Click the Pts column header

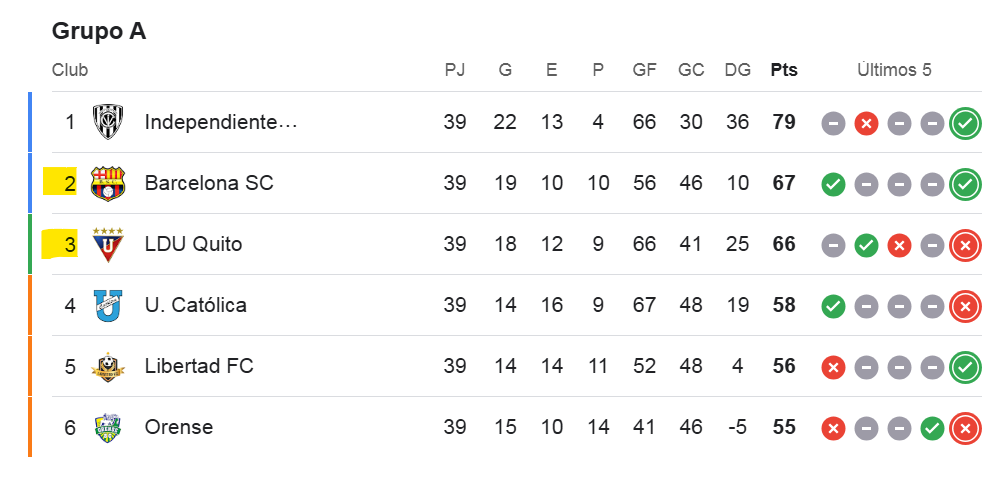[784, 70]
